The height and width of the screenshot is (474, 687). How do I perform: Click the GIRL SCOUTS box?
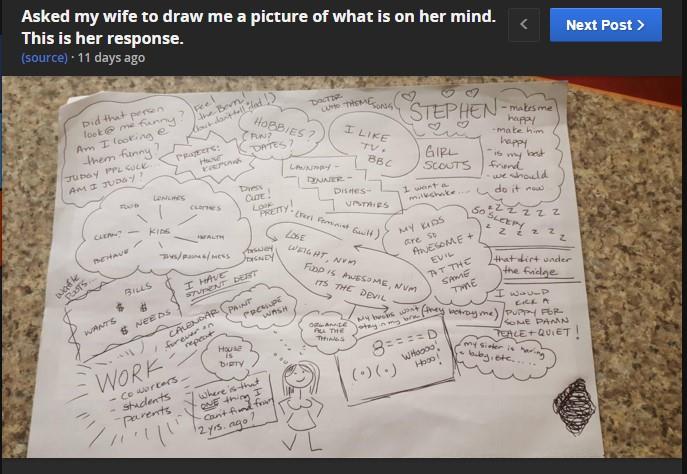click(448, 158)
